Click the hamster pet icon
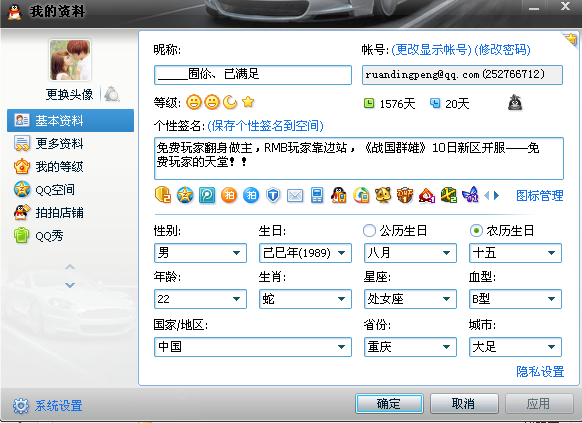Screen dimensions: 582x423 click(383, 195)
